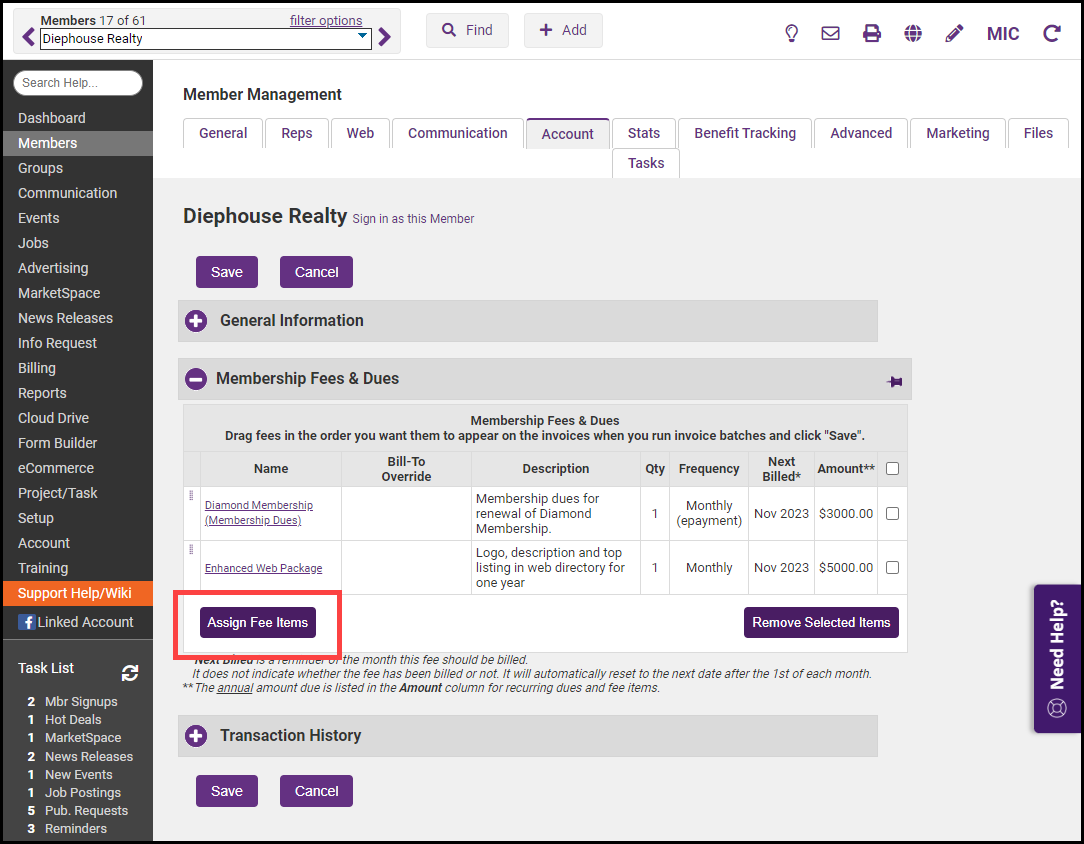Open the Diephouse Realty member dropdown

(x=362, y=38)
